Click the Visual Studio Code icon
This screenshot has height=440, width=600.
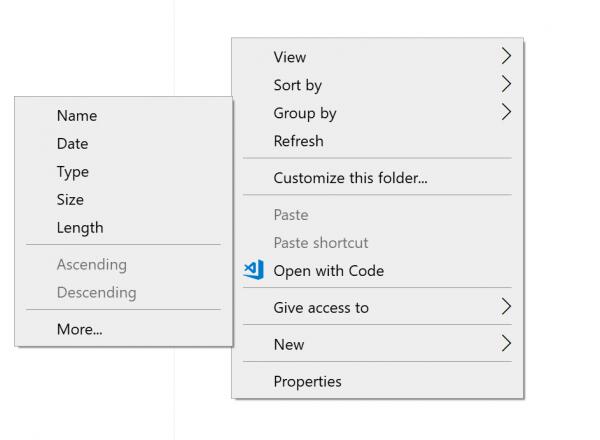click(x=254, y=270)
